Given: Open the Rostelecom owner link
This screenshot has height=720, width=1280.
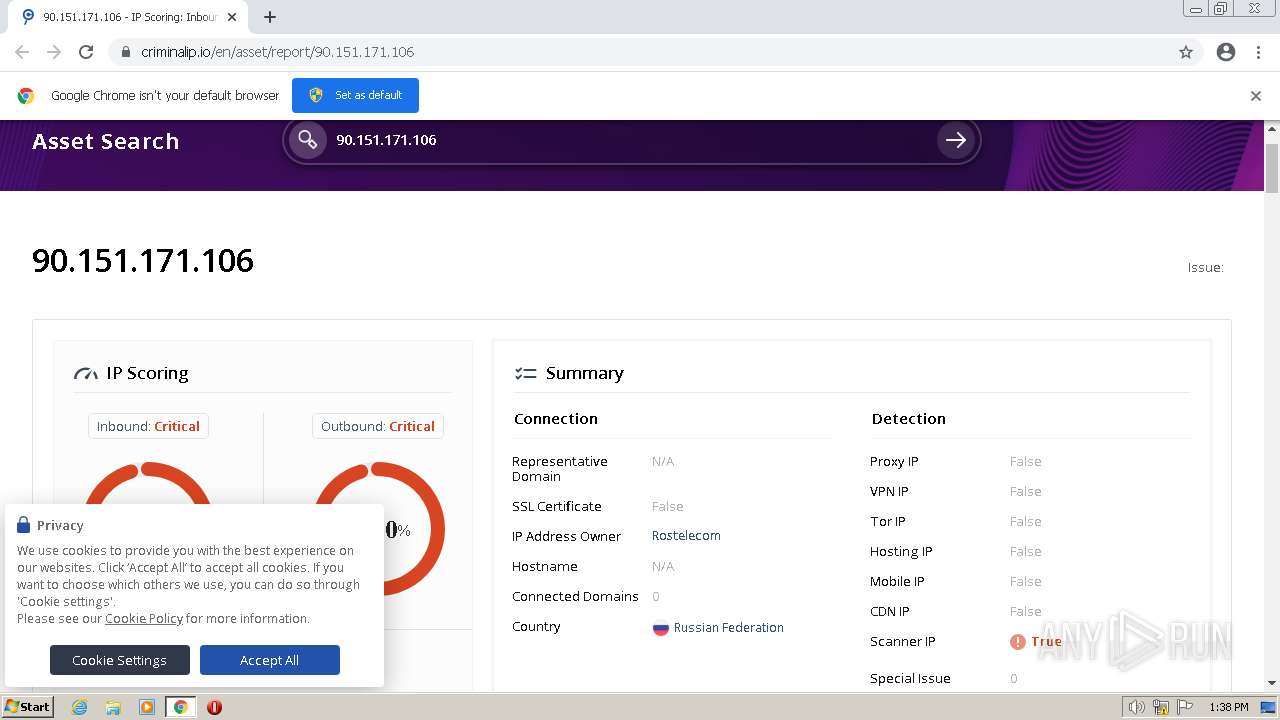Looking at the screenshot, I should pyautogui.click(x=686, y=536).
